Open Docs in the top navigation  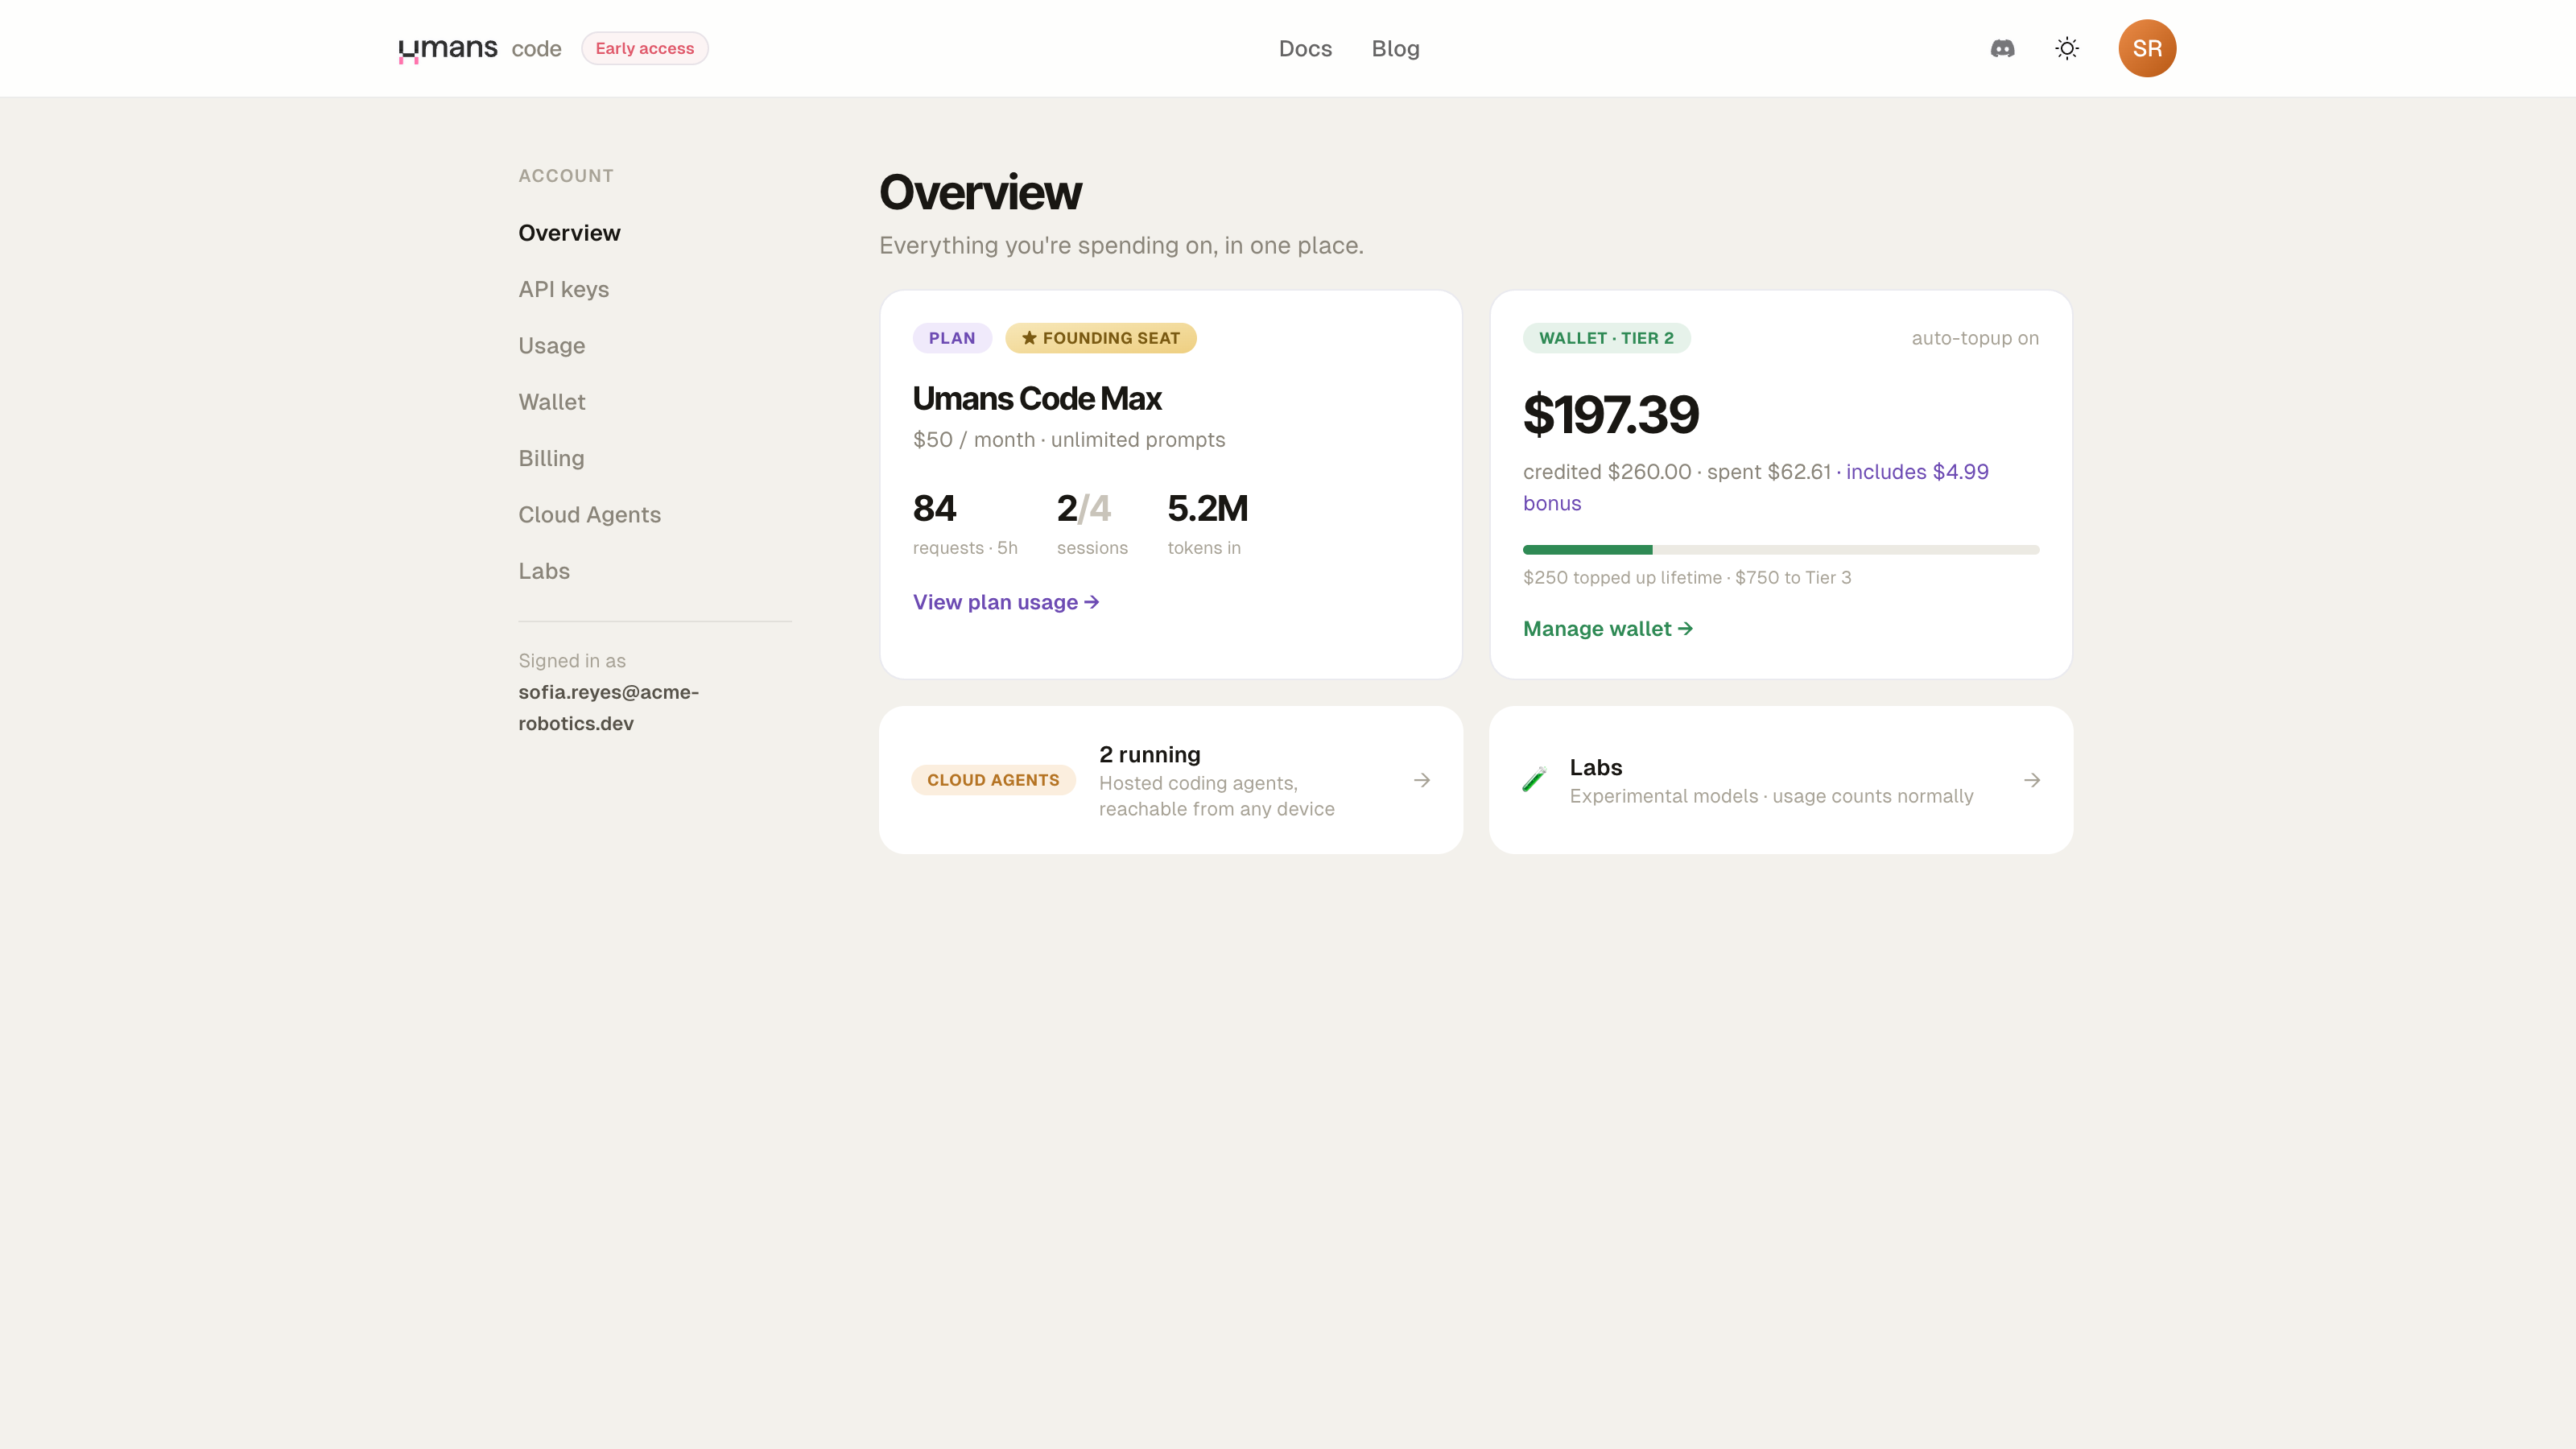click(x=1305, y=48)
